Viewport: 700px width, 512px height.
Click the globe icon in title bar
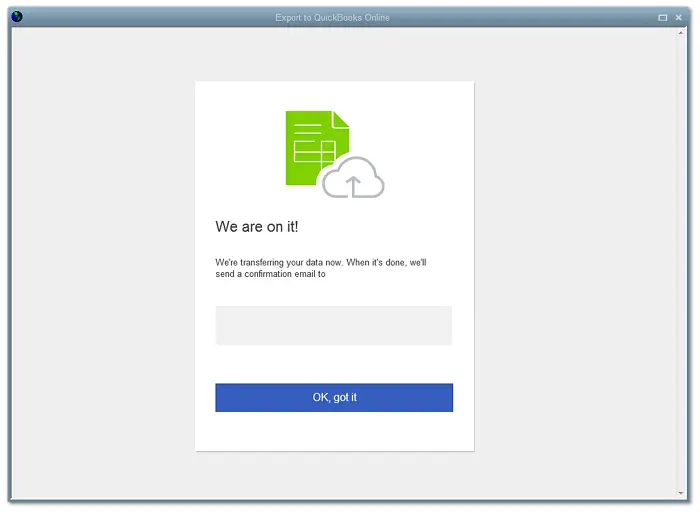(17, 17)
